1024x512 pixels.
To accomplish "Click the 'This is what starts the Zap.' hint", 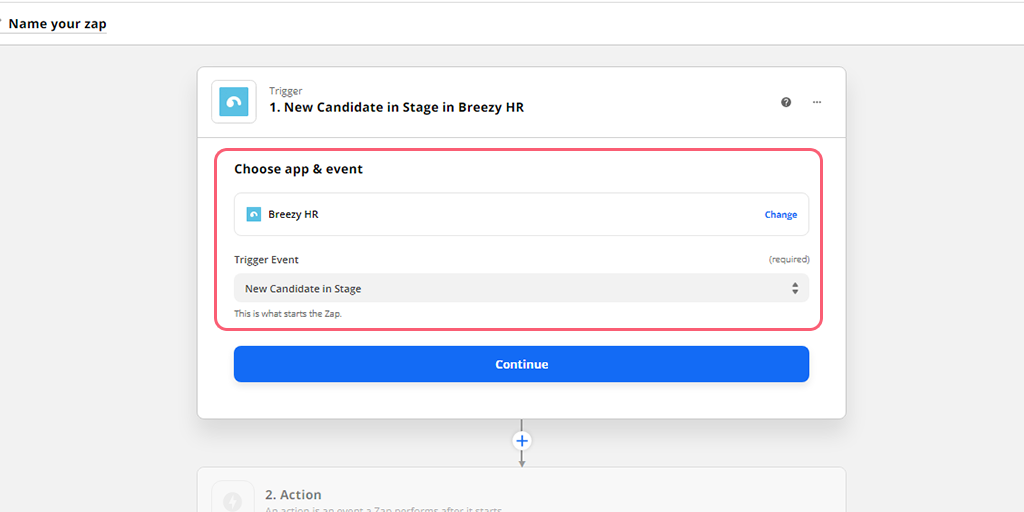I will [x=288, y=313].
